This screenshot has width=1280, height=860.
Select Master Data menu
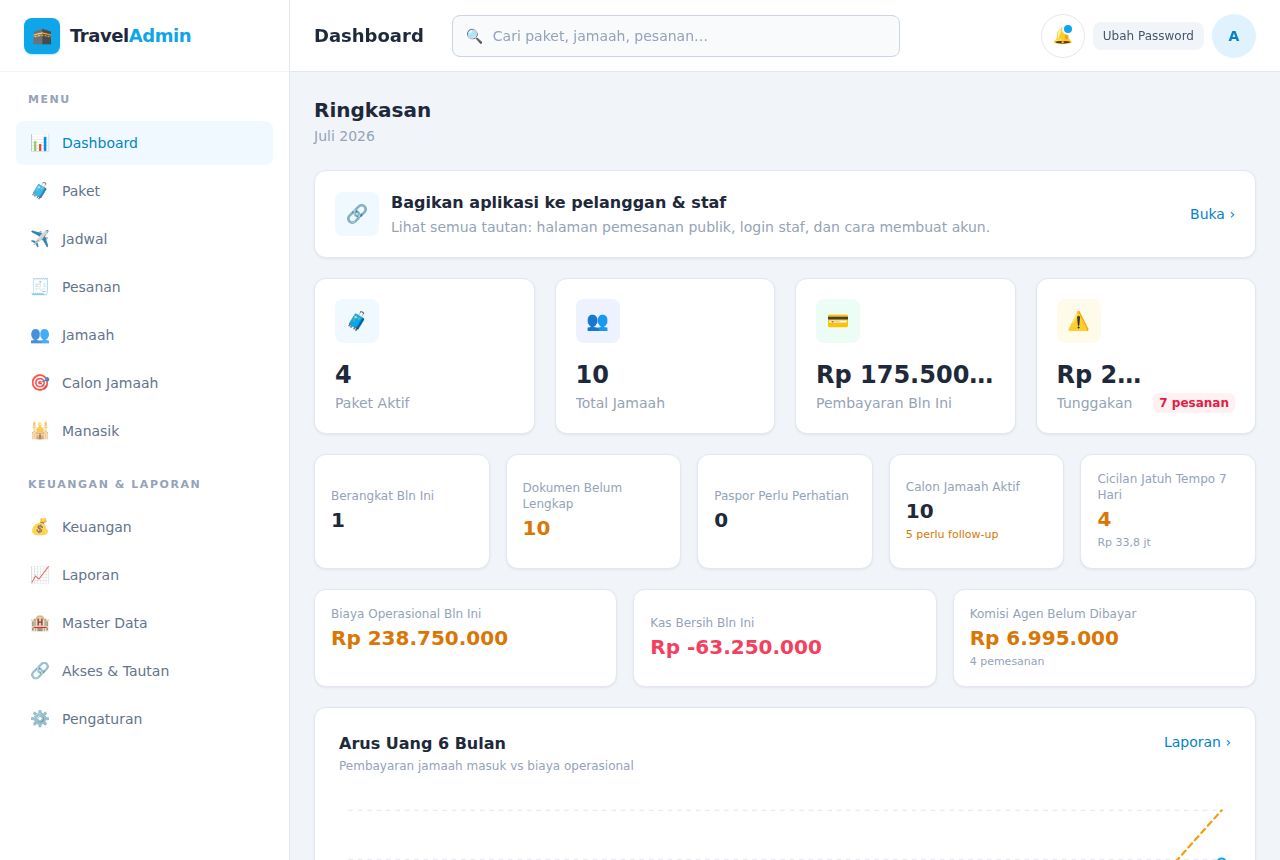[144, 623]
